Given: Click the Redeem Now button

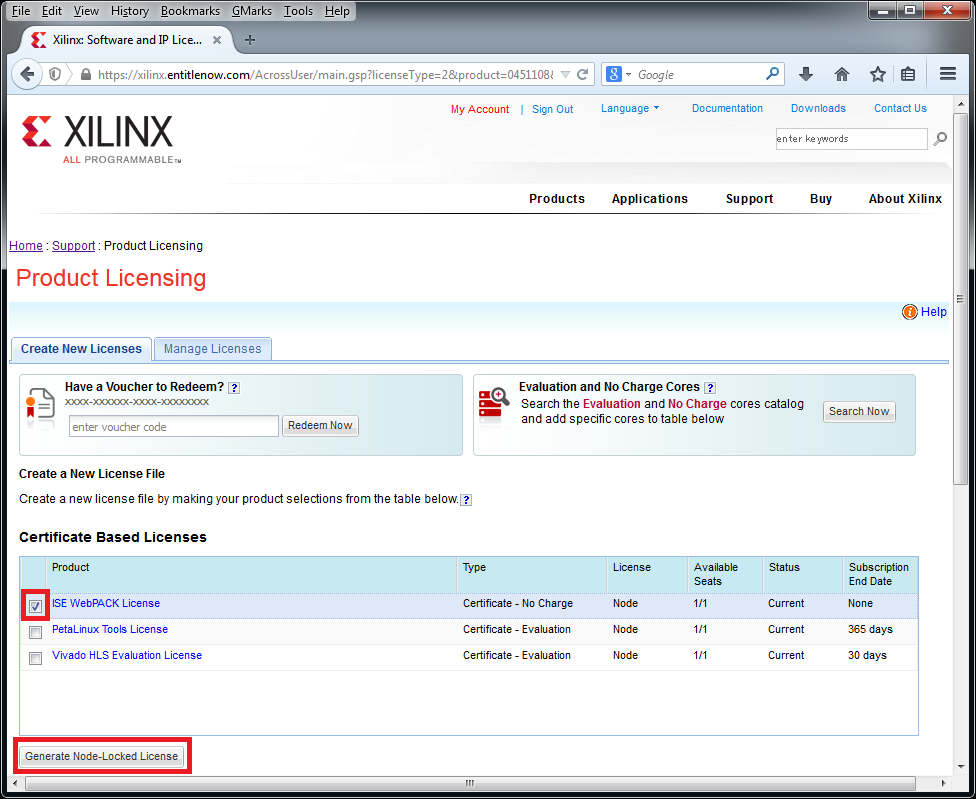Looking at the screenshot, I should 320,426.
